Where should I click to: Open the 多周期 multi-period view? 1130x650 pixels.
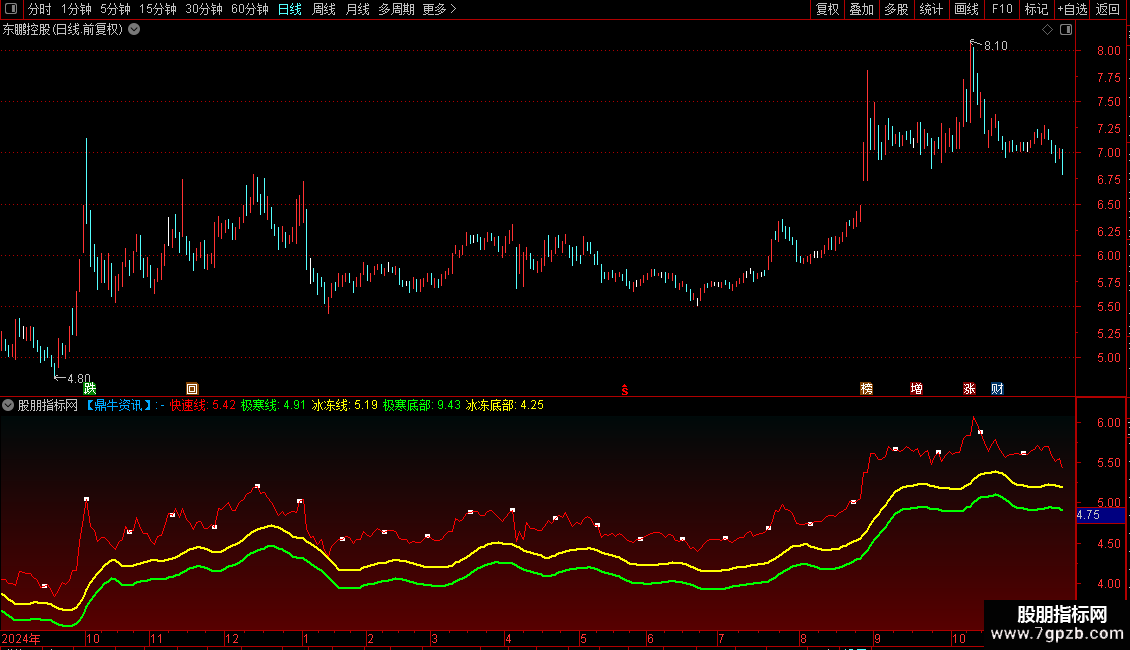coord(396,9)
